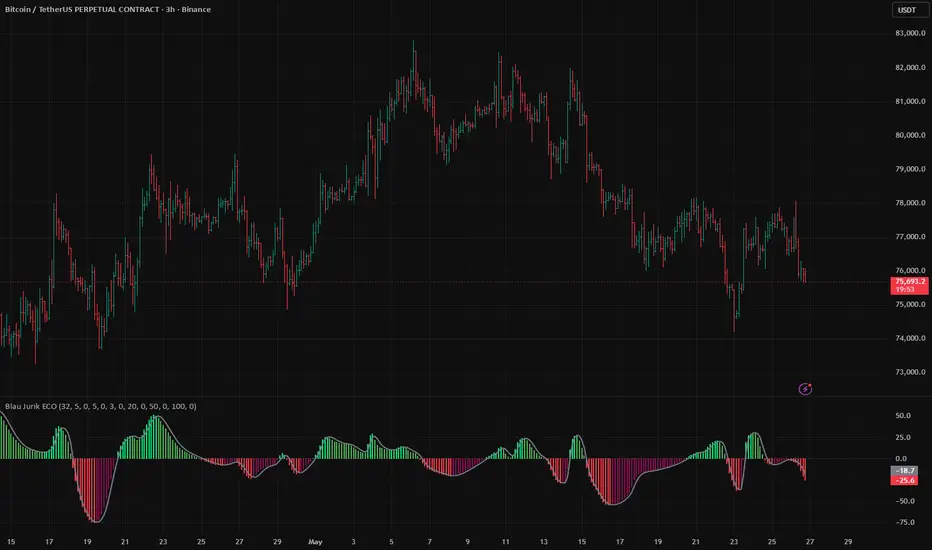
Task: Click the date label 27 near chart end
Action: [x=810, y=542]
